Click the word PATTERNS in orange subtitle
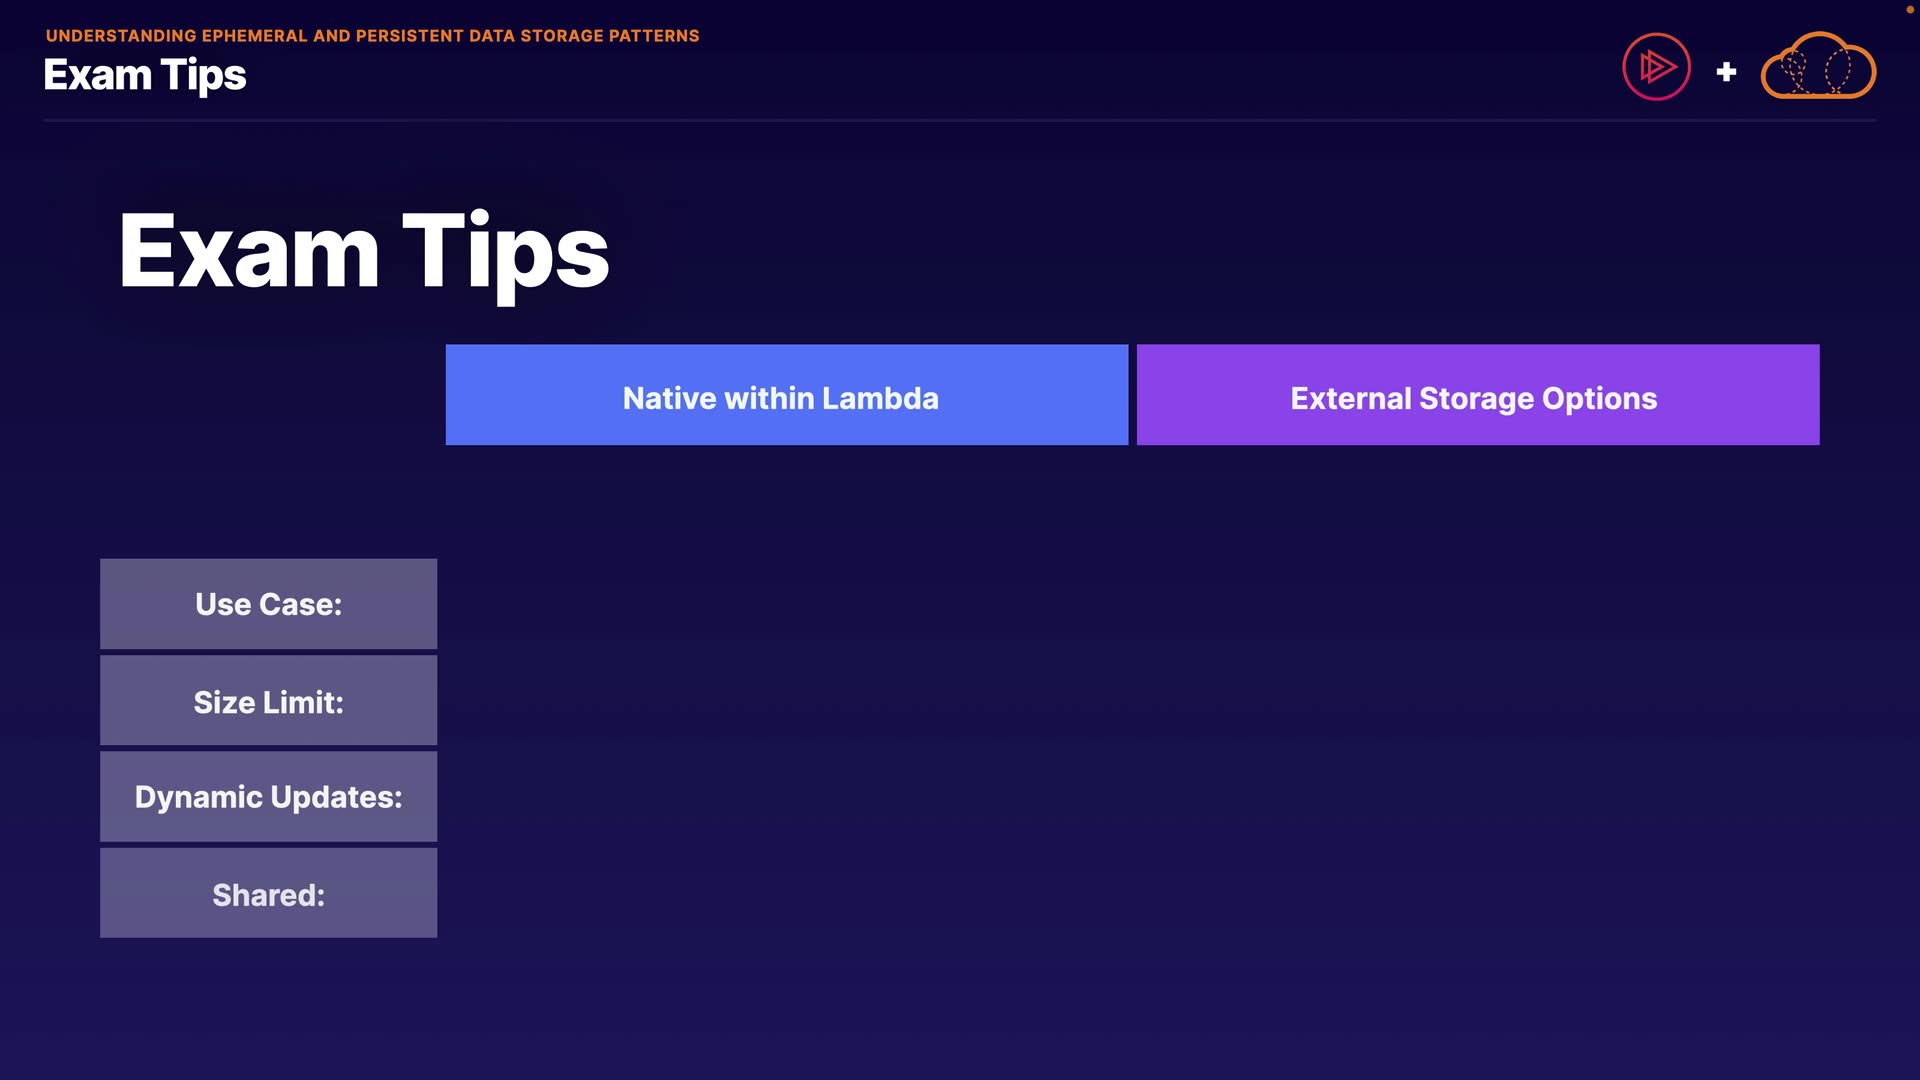This screenshot has height=1080, width=1920. pos(654,36)
